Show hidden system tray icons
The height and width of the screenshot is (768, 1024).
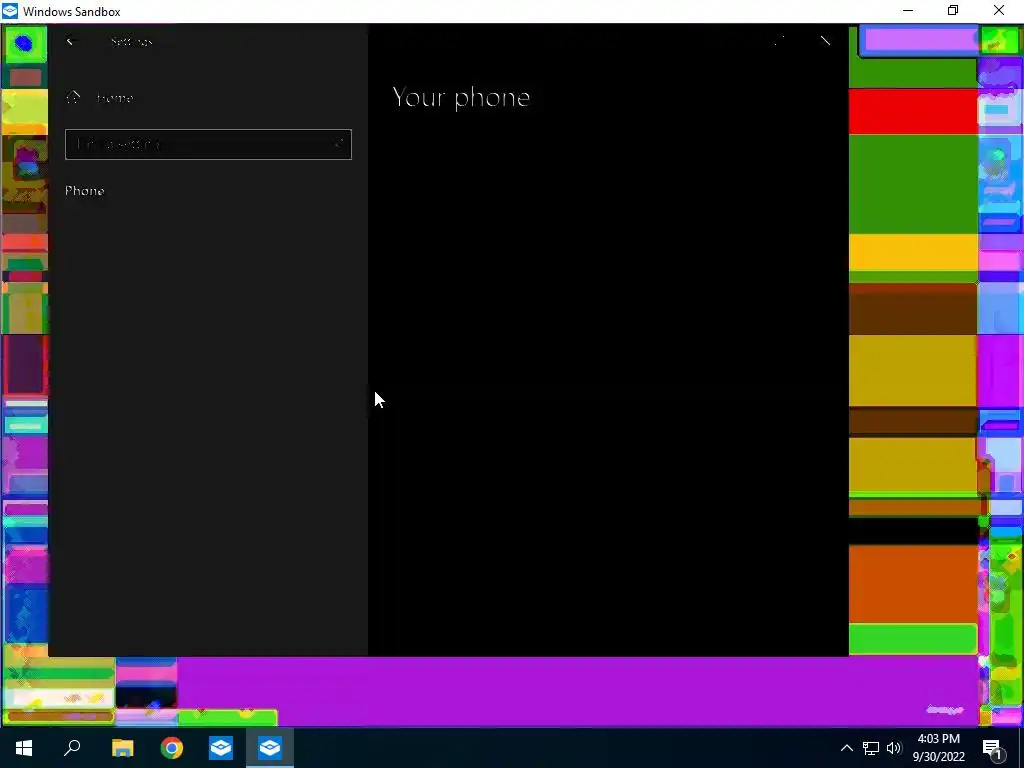pyautogui.click(x=846, y=748)
